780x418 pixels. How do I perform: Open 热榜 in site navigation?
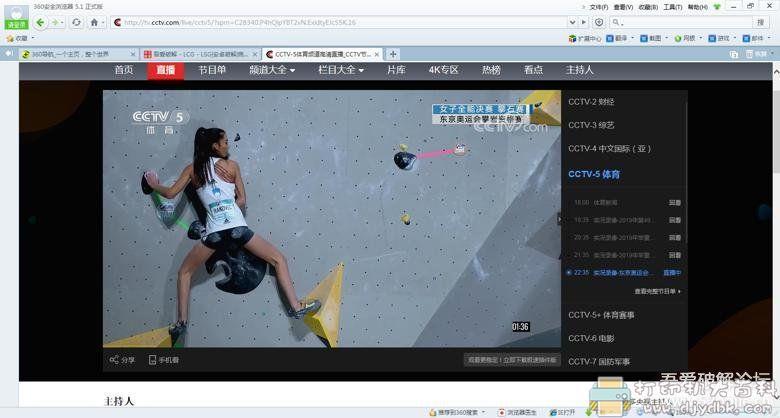tap(490, 70)
